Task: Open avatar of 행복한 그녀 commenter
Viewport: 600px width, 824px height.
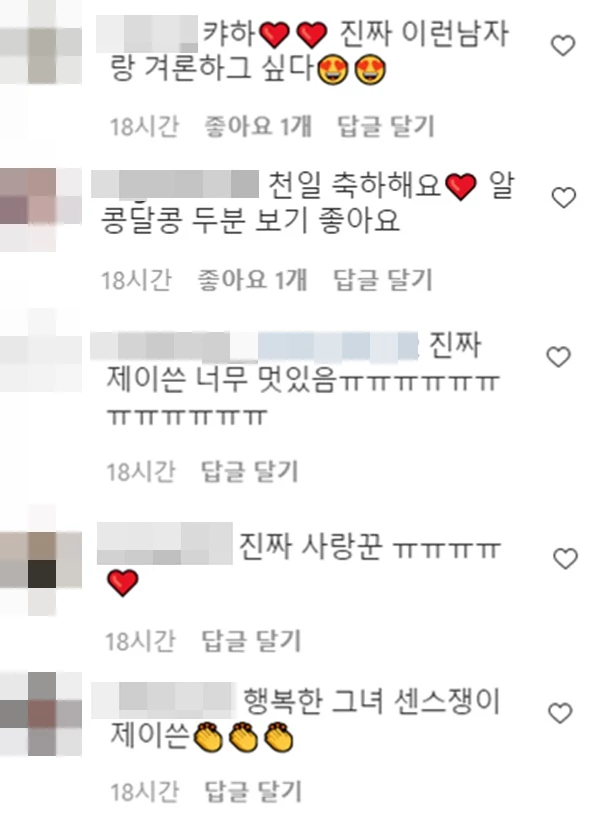Action: [41, 714]
